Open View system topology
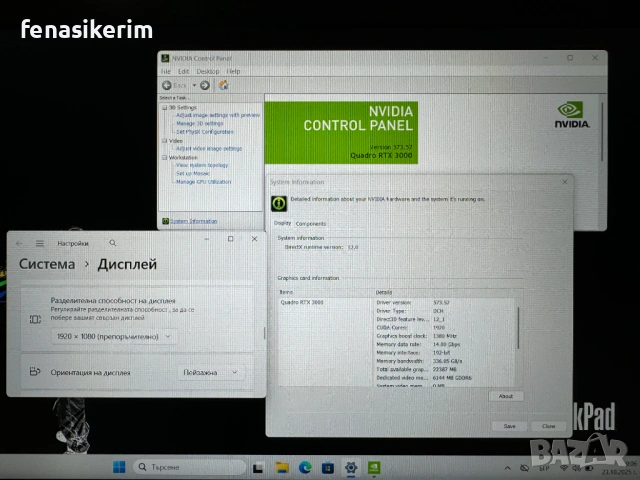This screenshot has width=640, height=480. click(x=202, y=165)
